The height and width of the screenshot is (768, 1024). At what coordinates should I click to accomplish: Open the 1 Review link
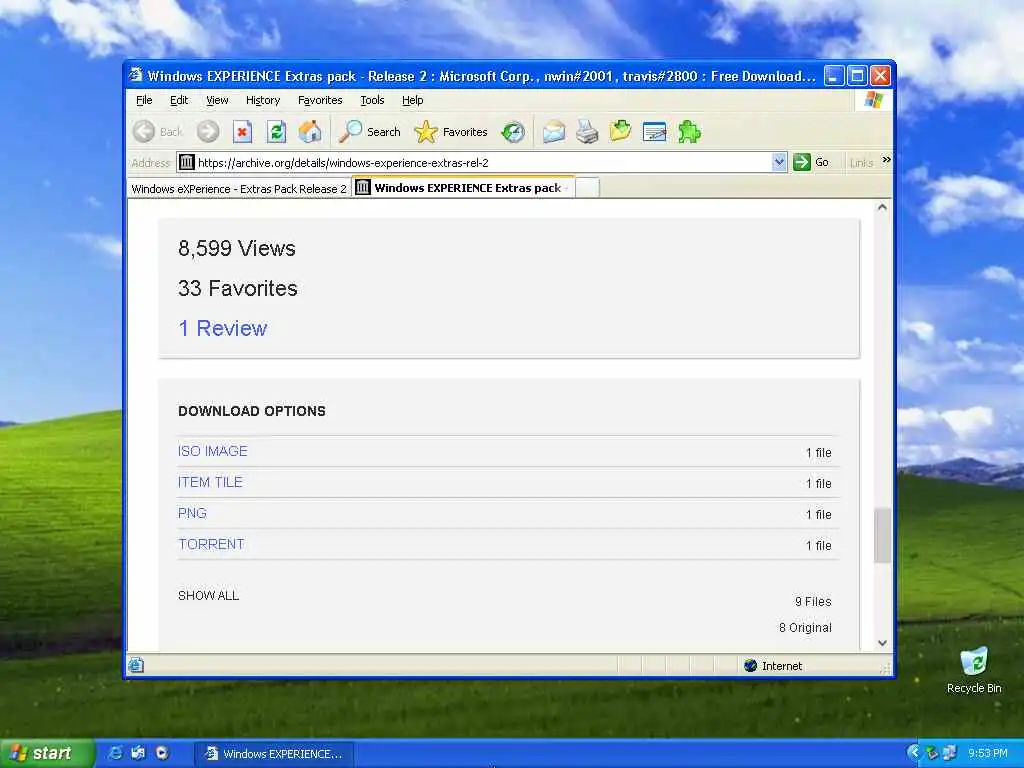click(x=223, y=328)
